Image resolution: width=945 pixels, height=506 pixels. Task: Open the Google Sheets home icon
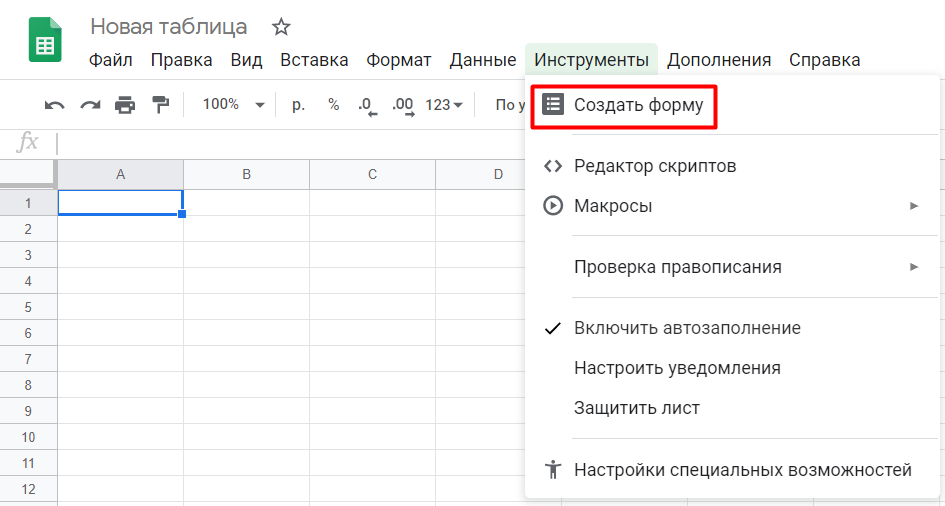pyautogui.click(x=45, y=40)
